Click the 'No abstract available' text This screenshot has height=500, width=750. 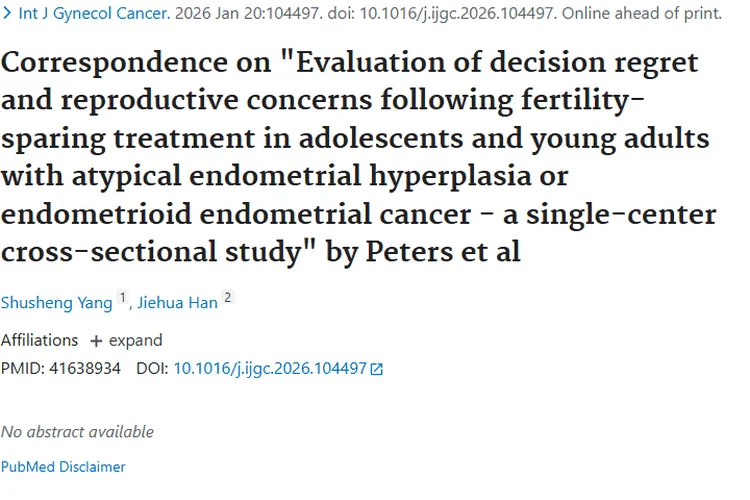pos(77,432)
